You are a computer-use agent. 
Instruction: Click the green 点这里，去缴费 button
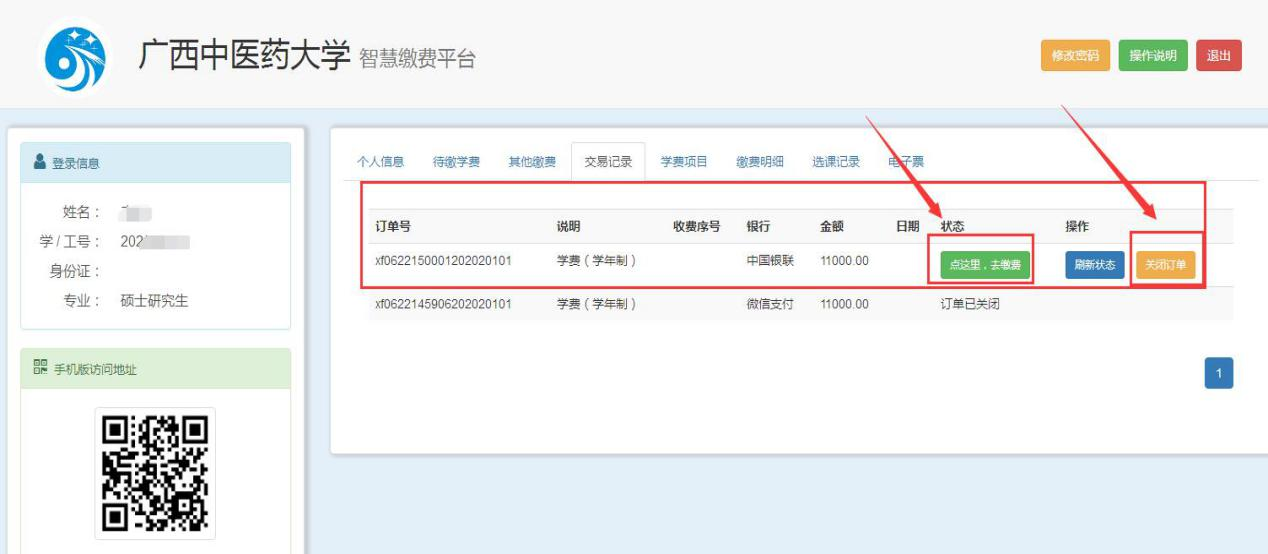click(x=985, y=265)
